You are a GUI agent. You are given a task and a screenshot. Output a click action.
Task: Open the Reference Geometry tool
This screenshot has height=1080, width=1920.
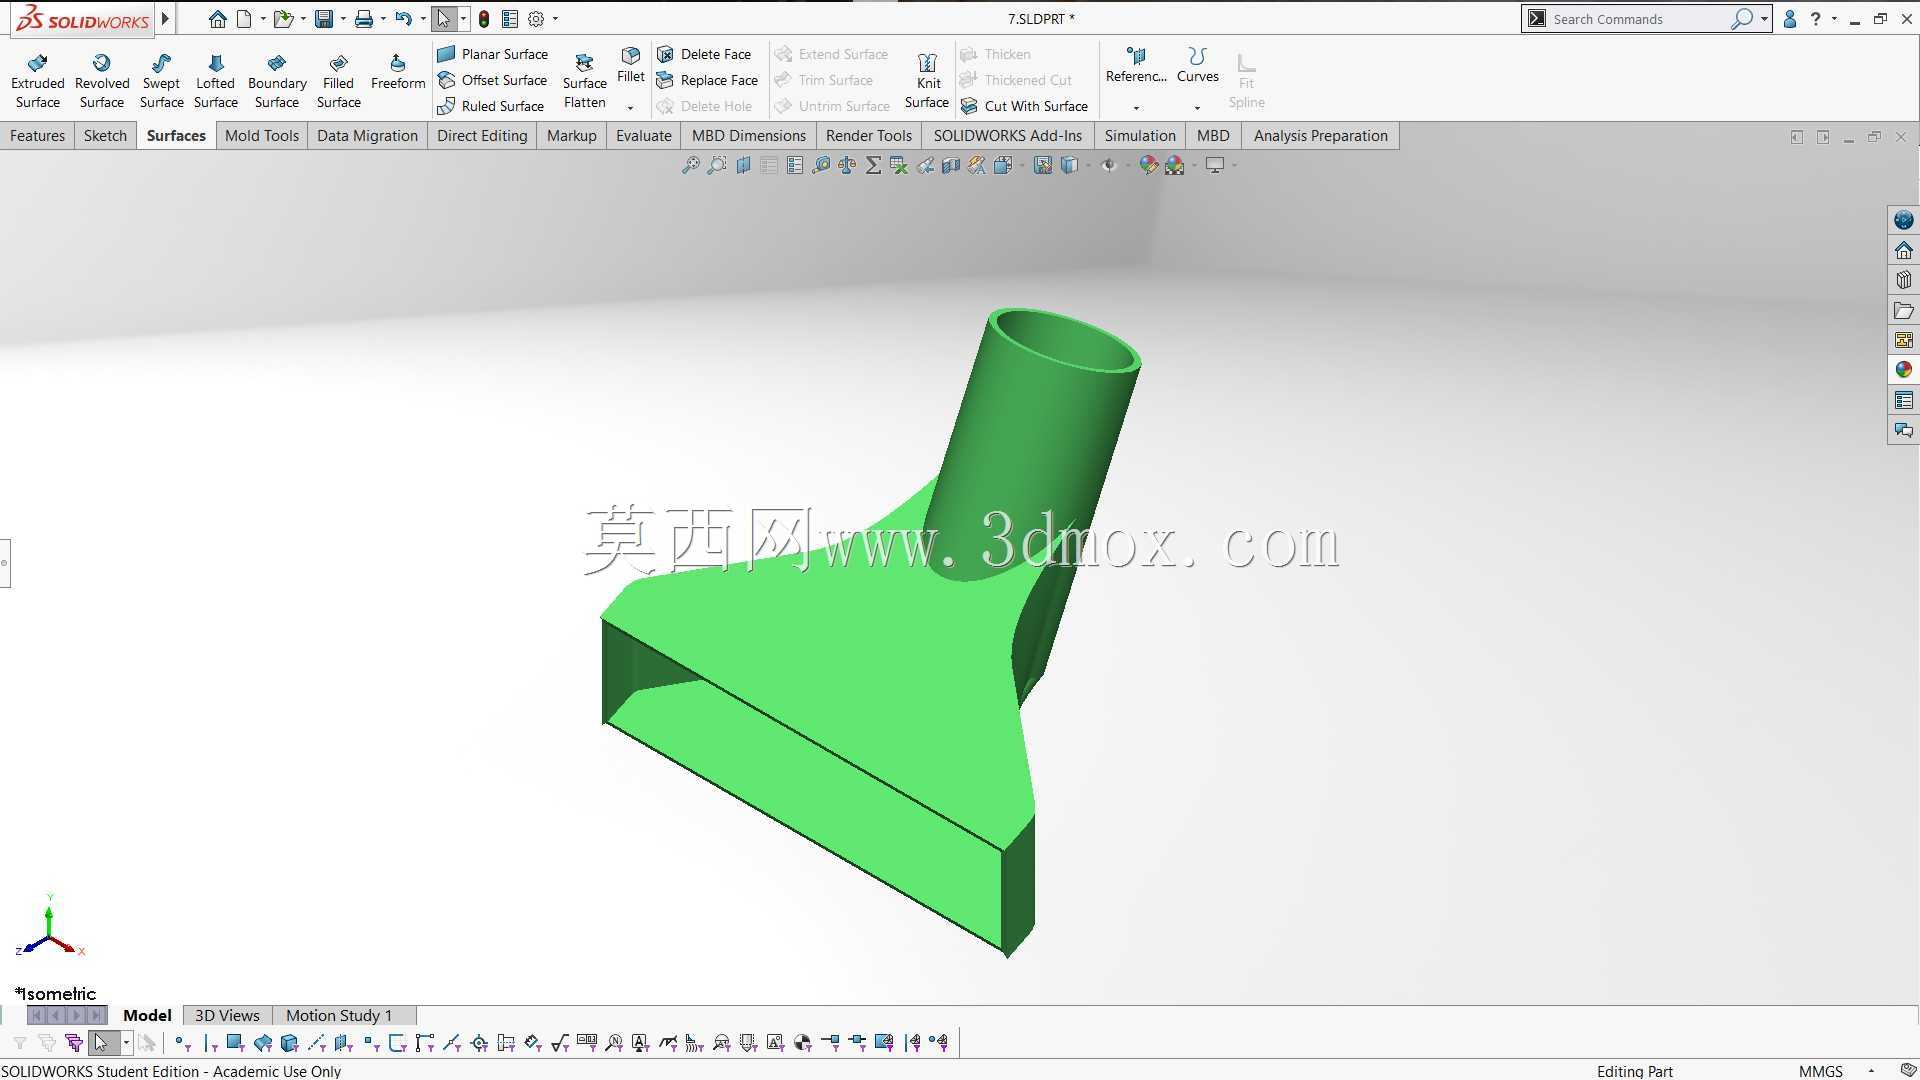(1136, 66)
